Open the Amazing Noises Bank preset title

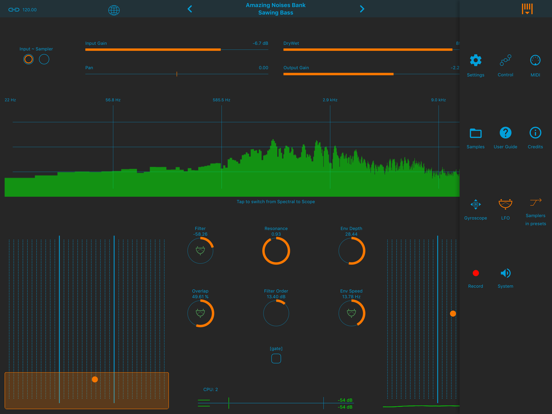[x=276, y=5]
